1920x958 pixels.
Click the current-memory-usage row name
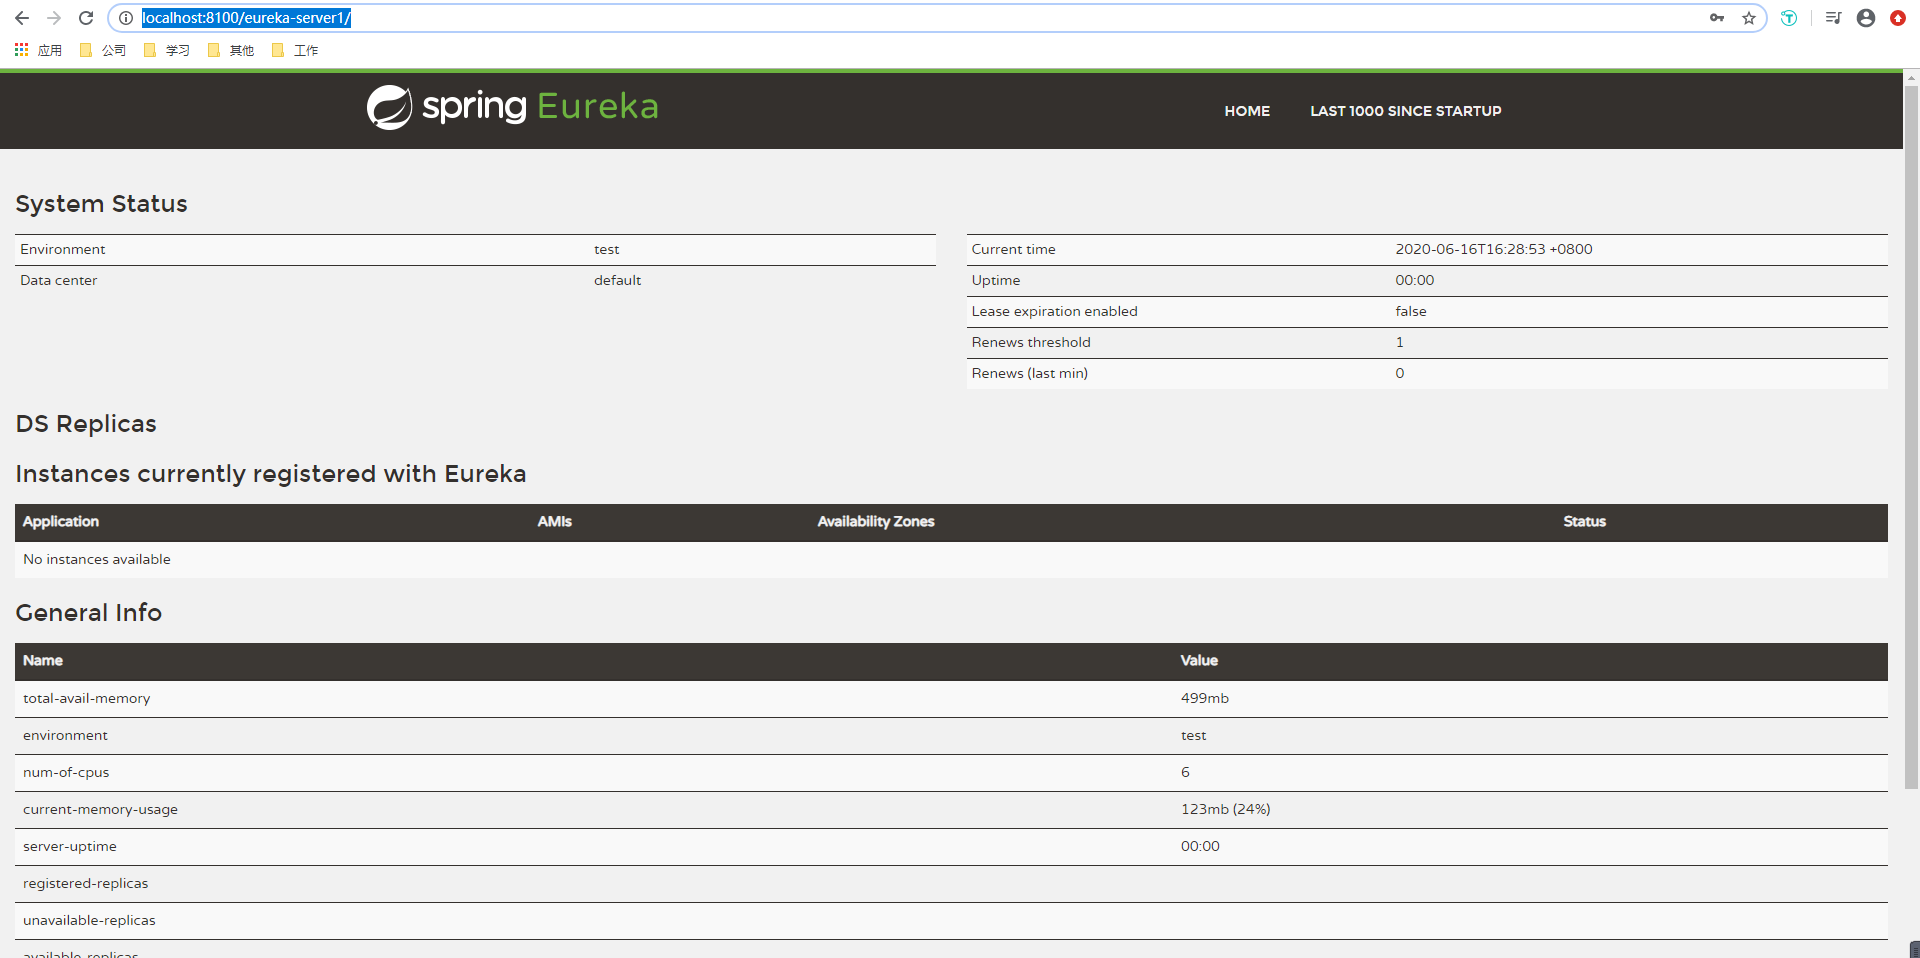pyautogui.click(x=100, y=809)
